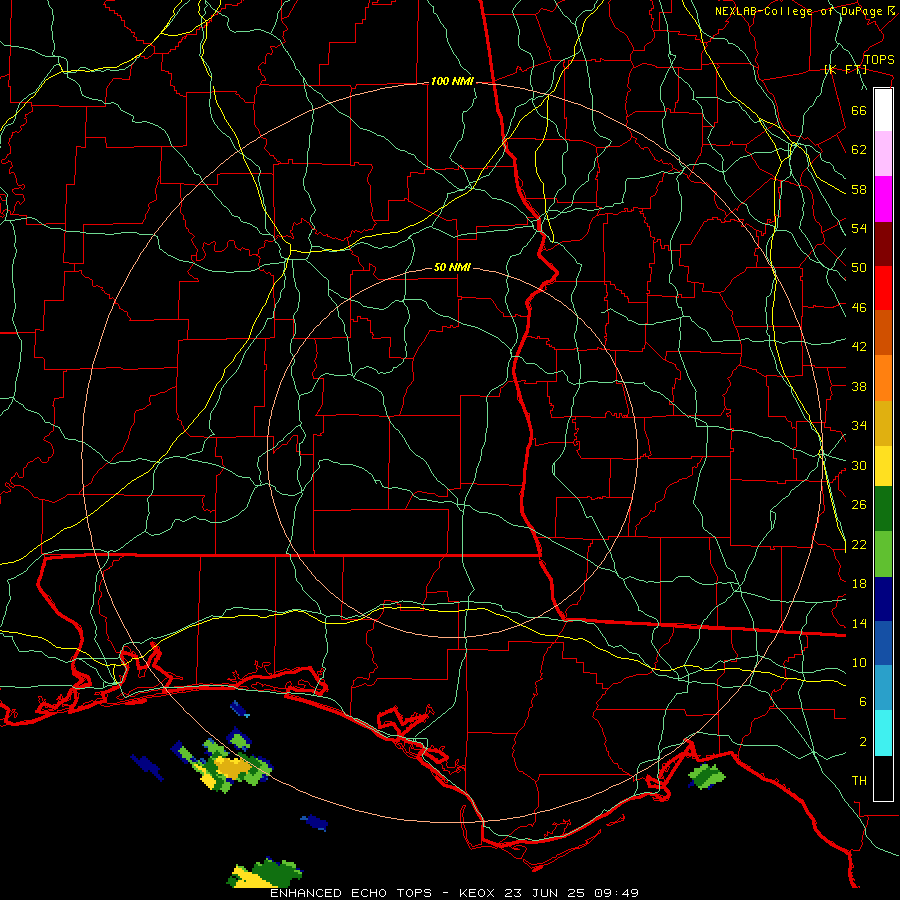Click the legend value "30"
This screenshot has height=900, width=900.
859,465
